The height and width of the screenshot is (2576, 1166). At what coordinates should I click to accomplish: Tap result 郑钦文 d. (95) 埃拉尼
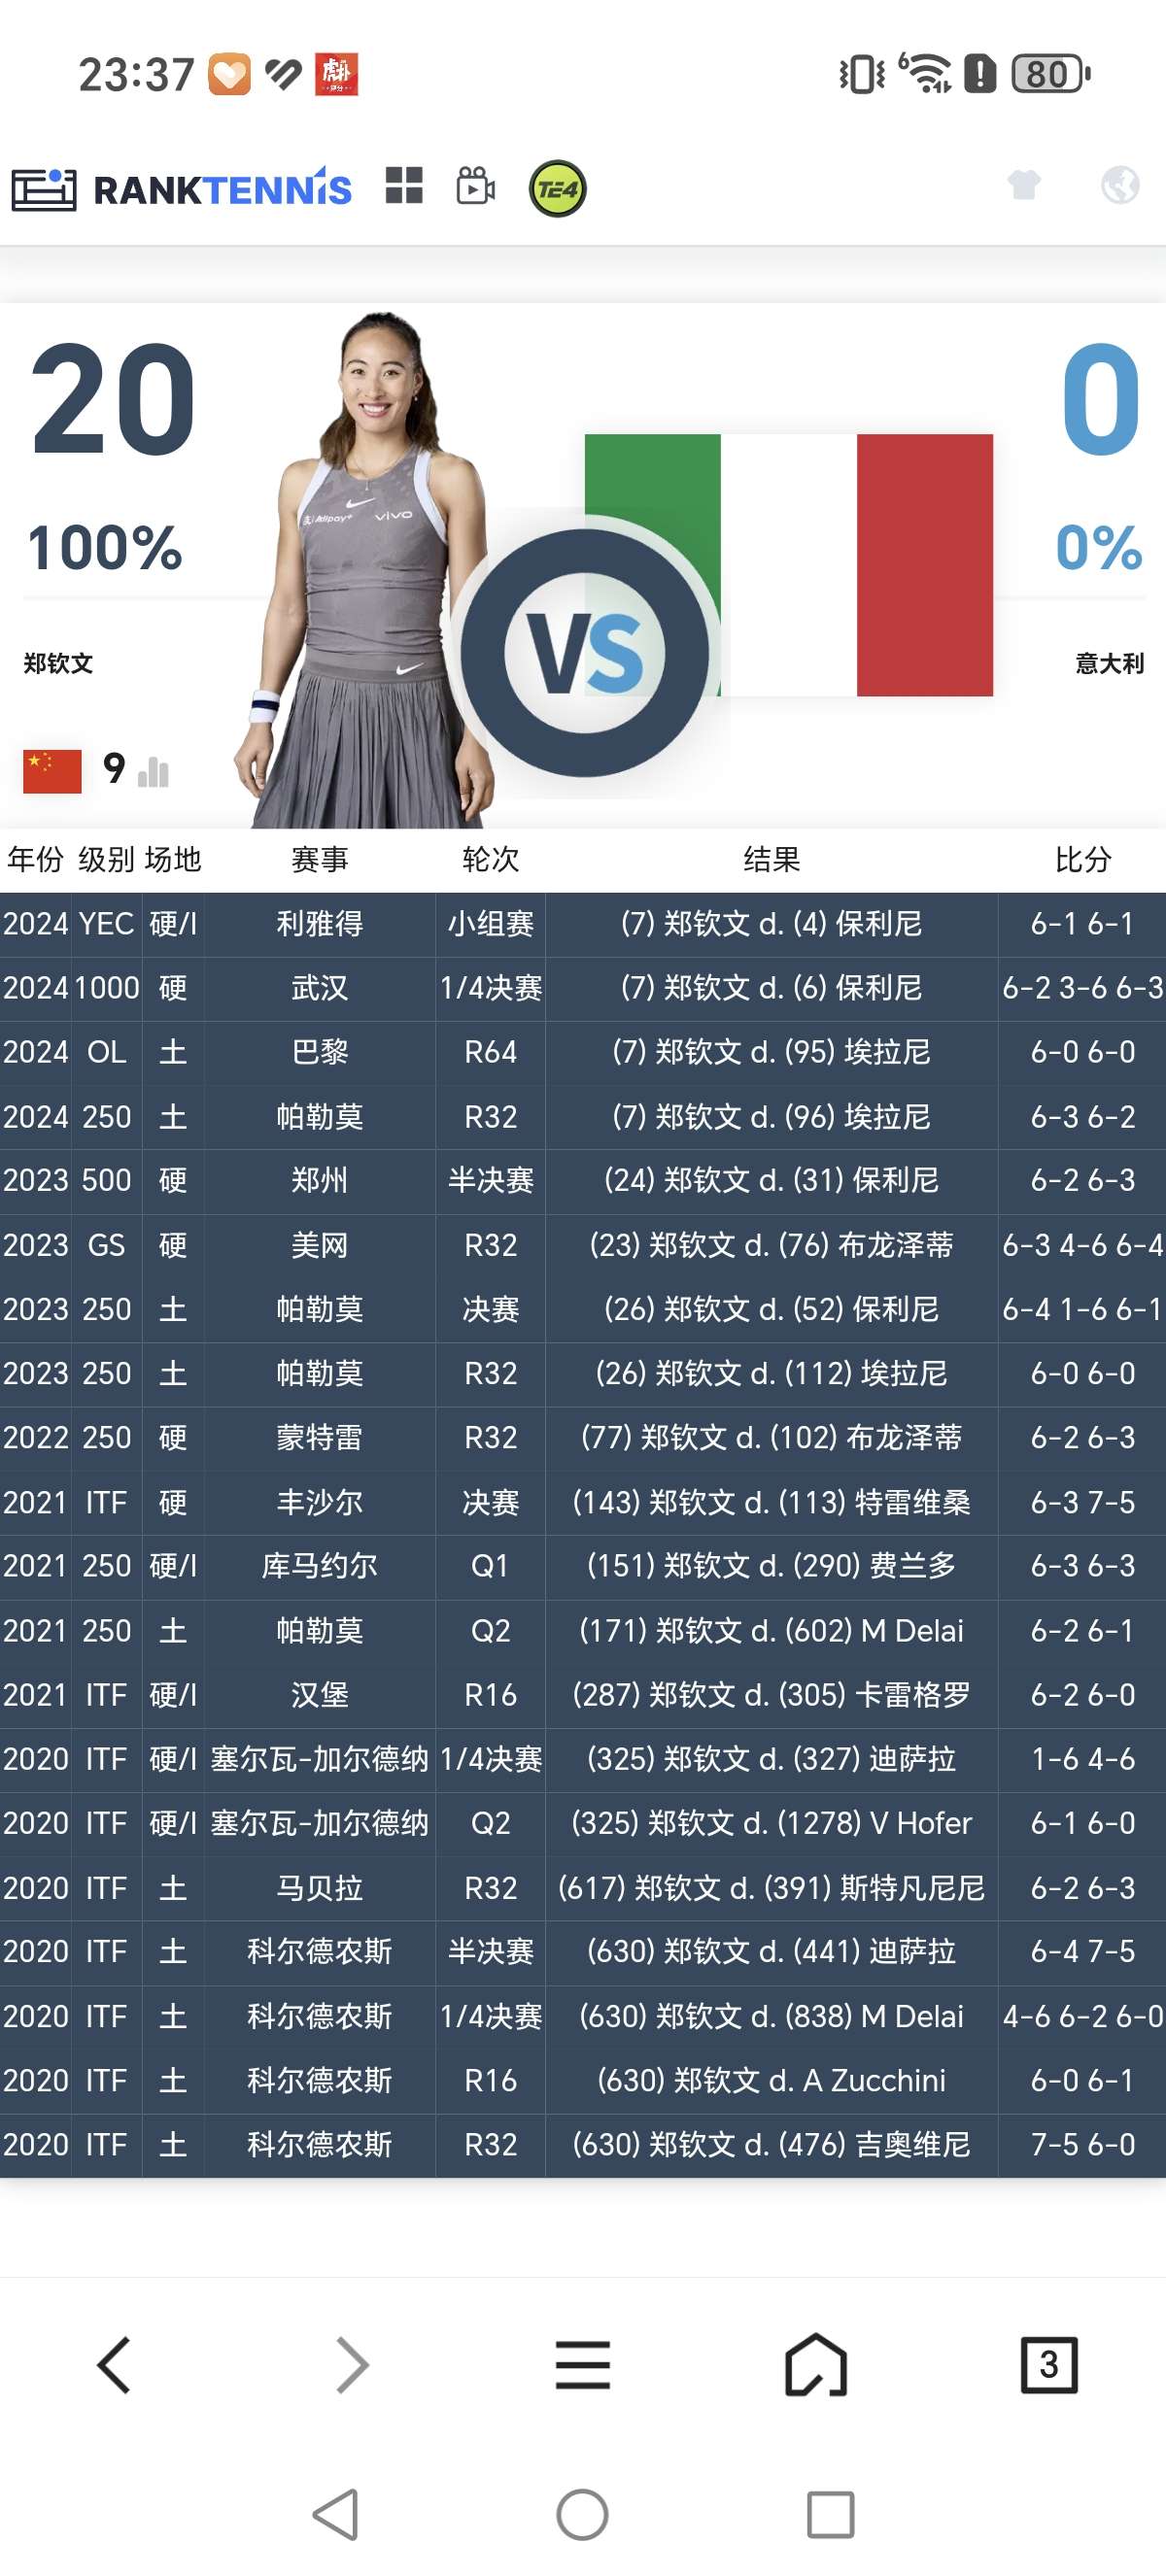point(772,1052)
